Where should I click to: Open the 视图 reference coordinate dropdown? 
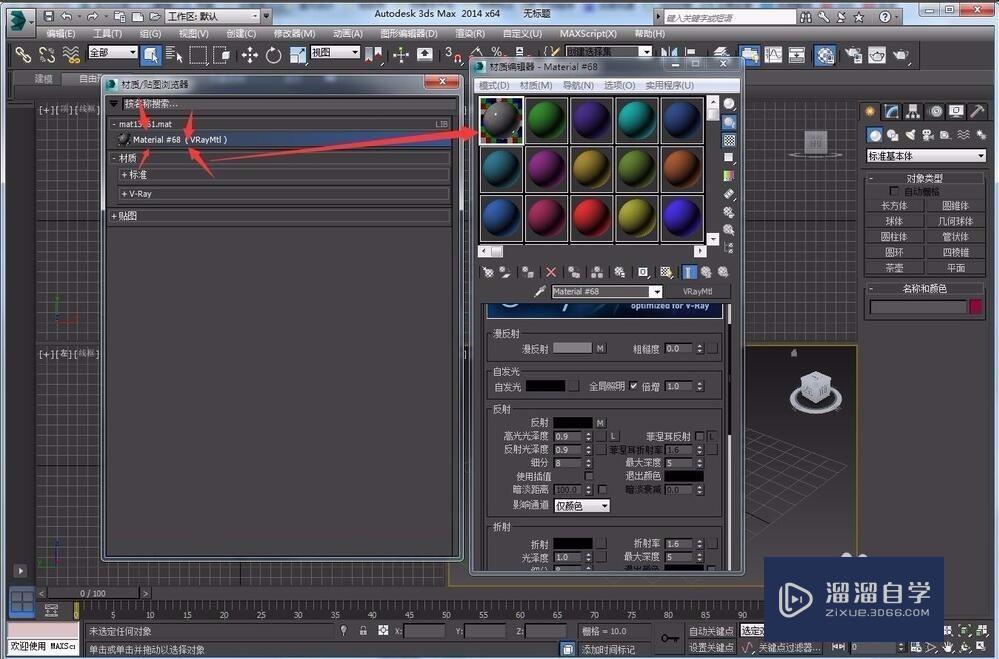(335, 52)
